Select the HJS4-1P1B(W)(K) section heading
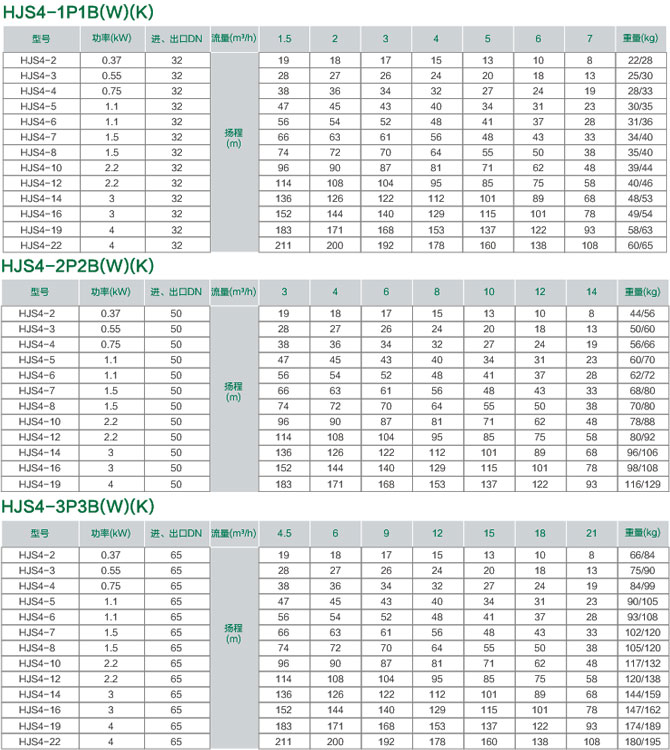 [78, 12]
